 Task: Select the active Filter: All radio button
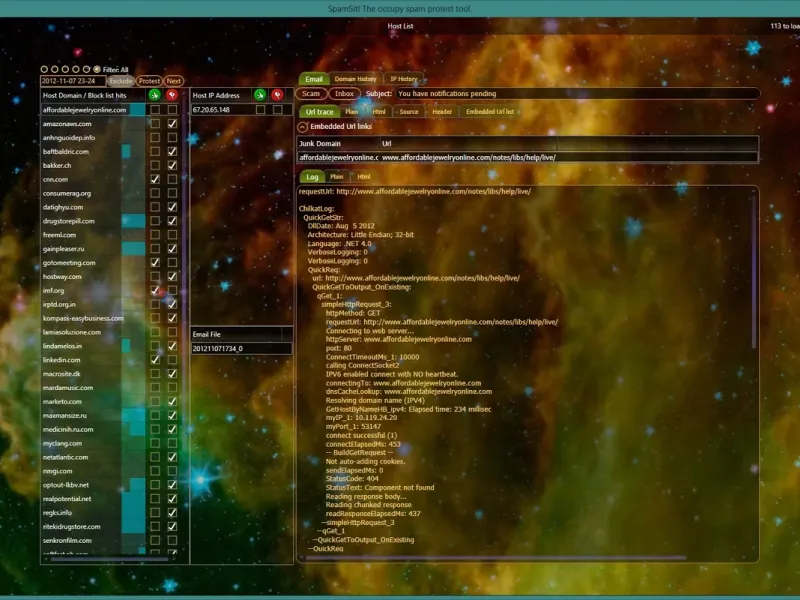coord(97,69)
